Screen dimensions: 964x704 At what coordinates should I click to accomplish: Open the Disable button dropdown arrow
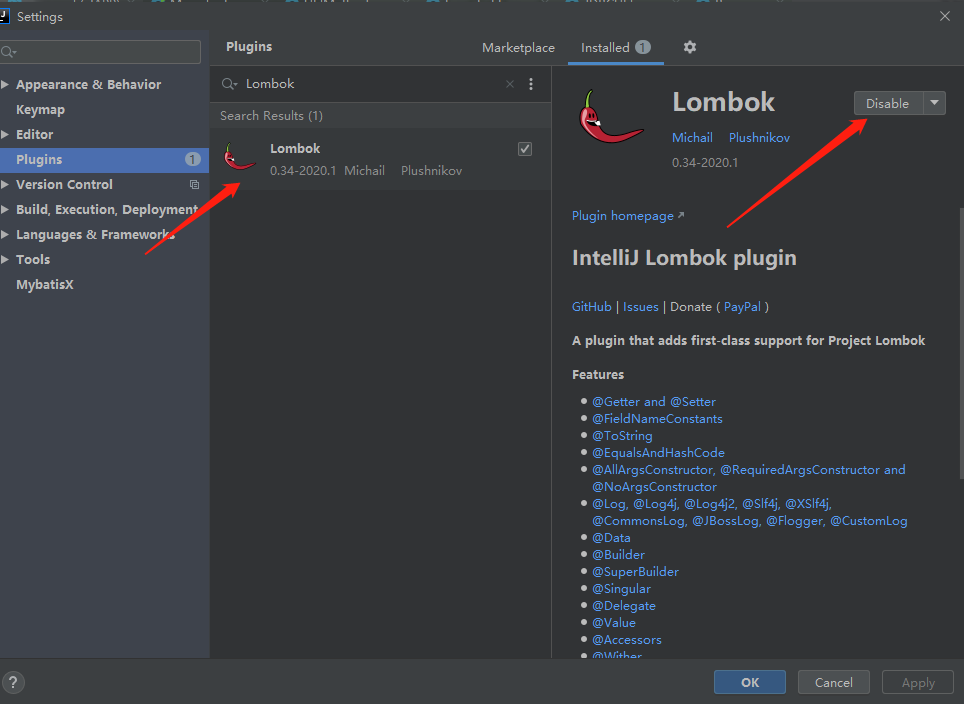[x=934, y=103]
